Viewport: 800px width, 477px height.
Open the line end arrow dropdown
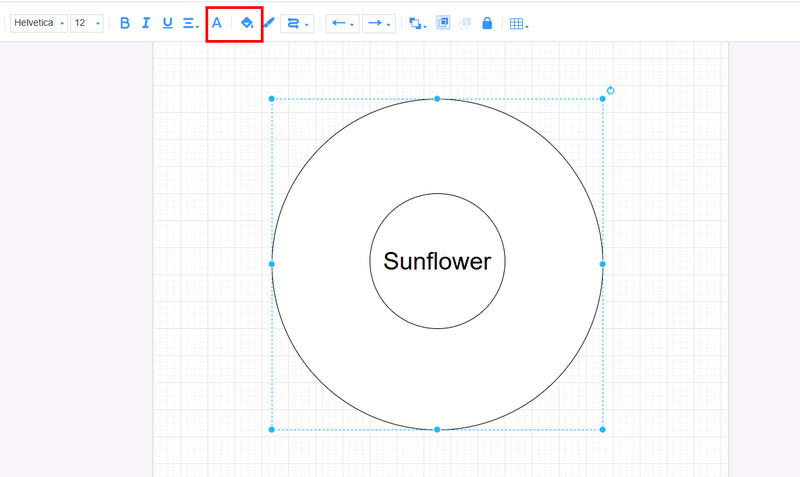377,23
